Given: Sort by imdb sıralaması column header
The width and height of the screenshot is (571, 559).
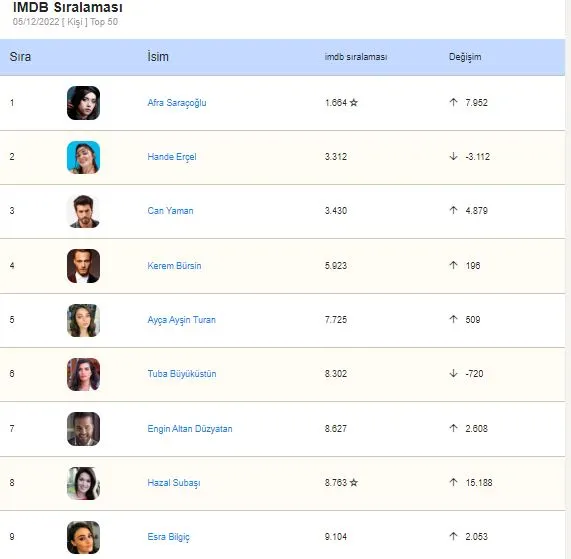Looking at the screenshot, I should (356, 57).
